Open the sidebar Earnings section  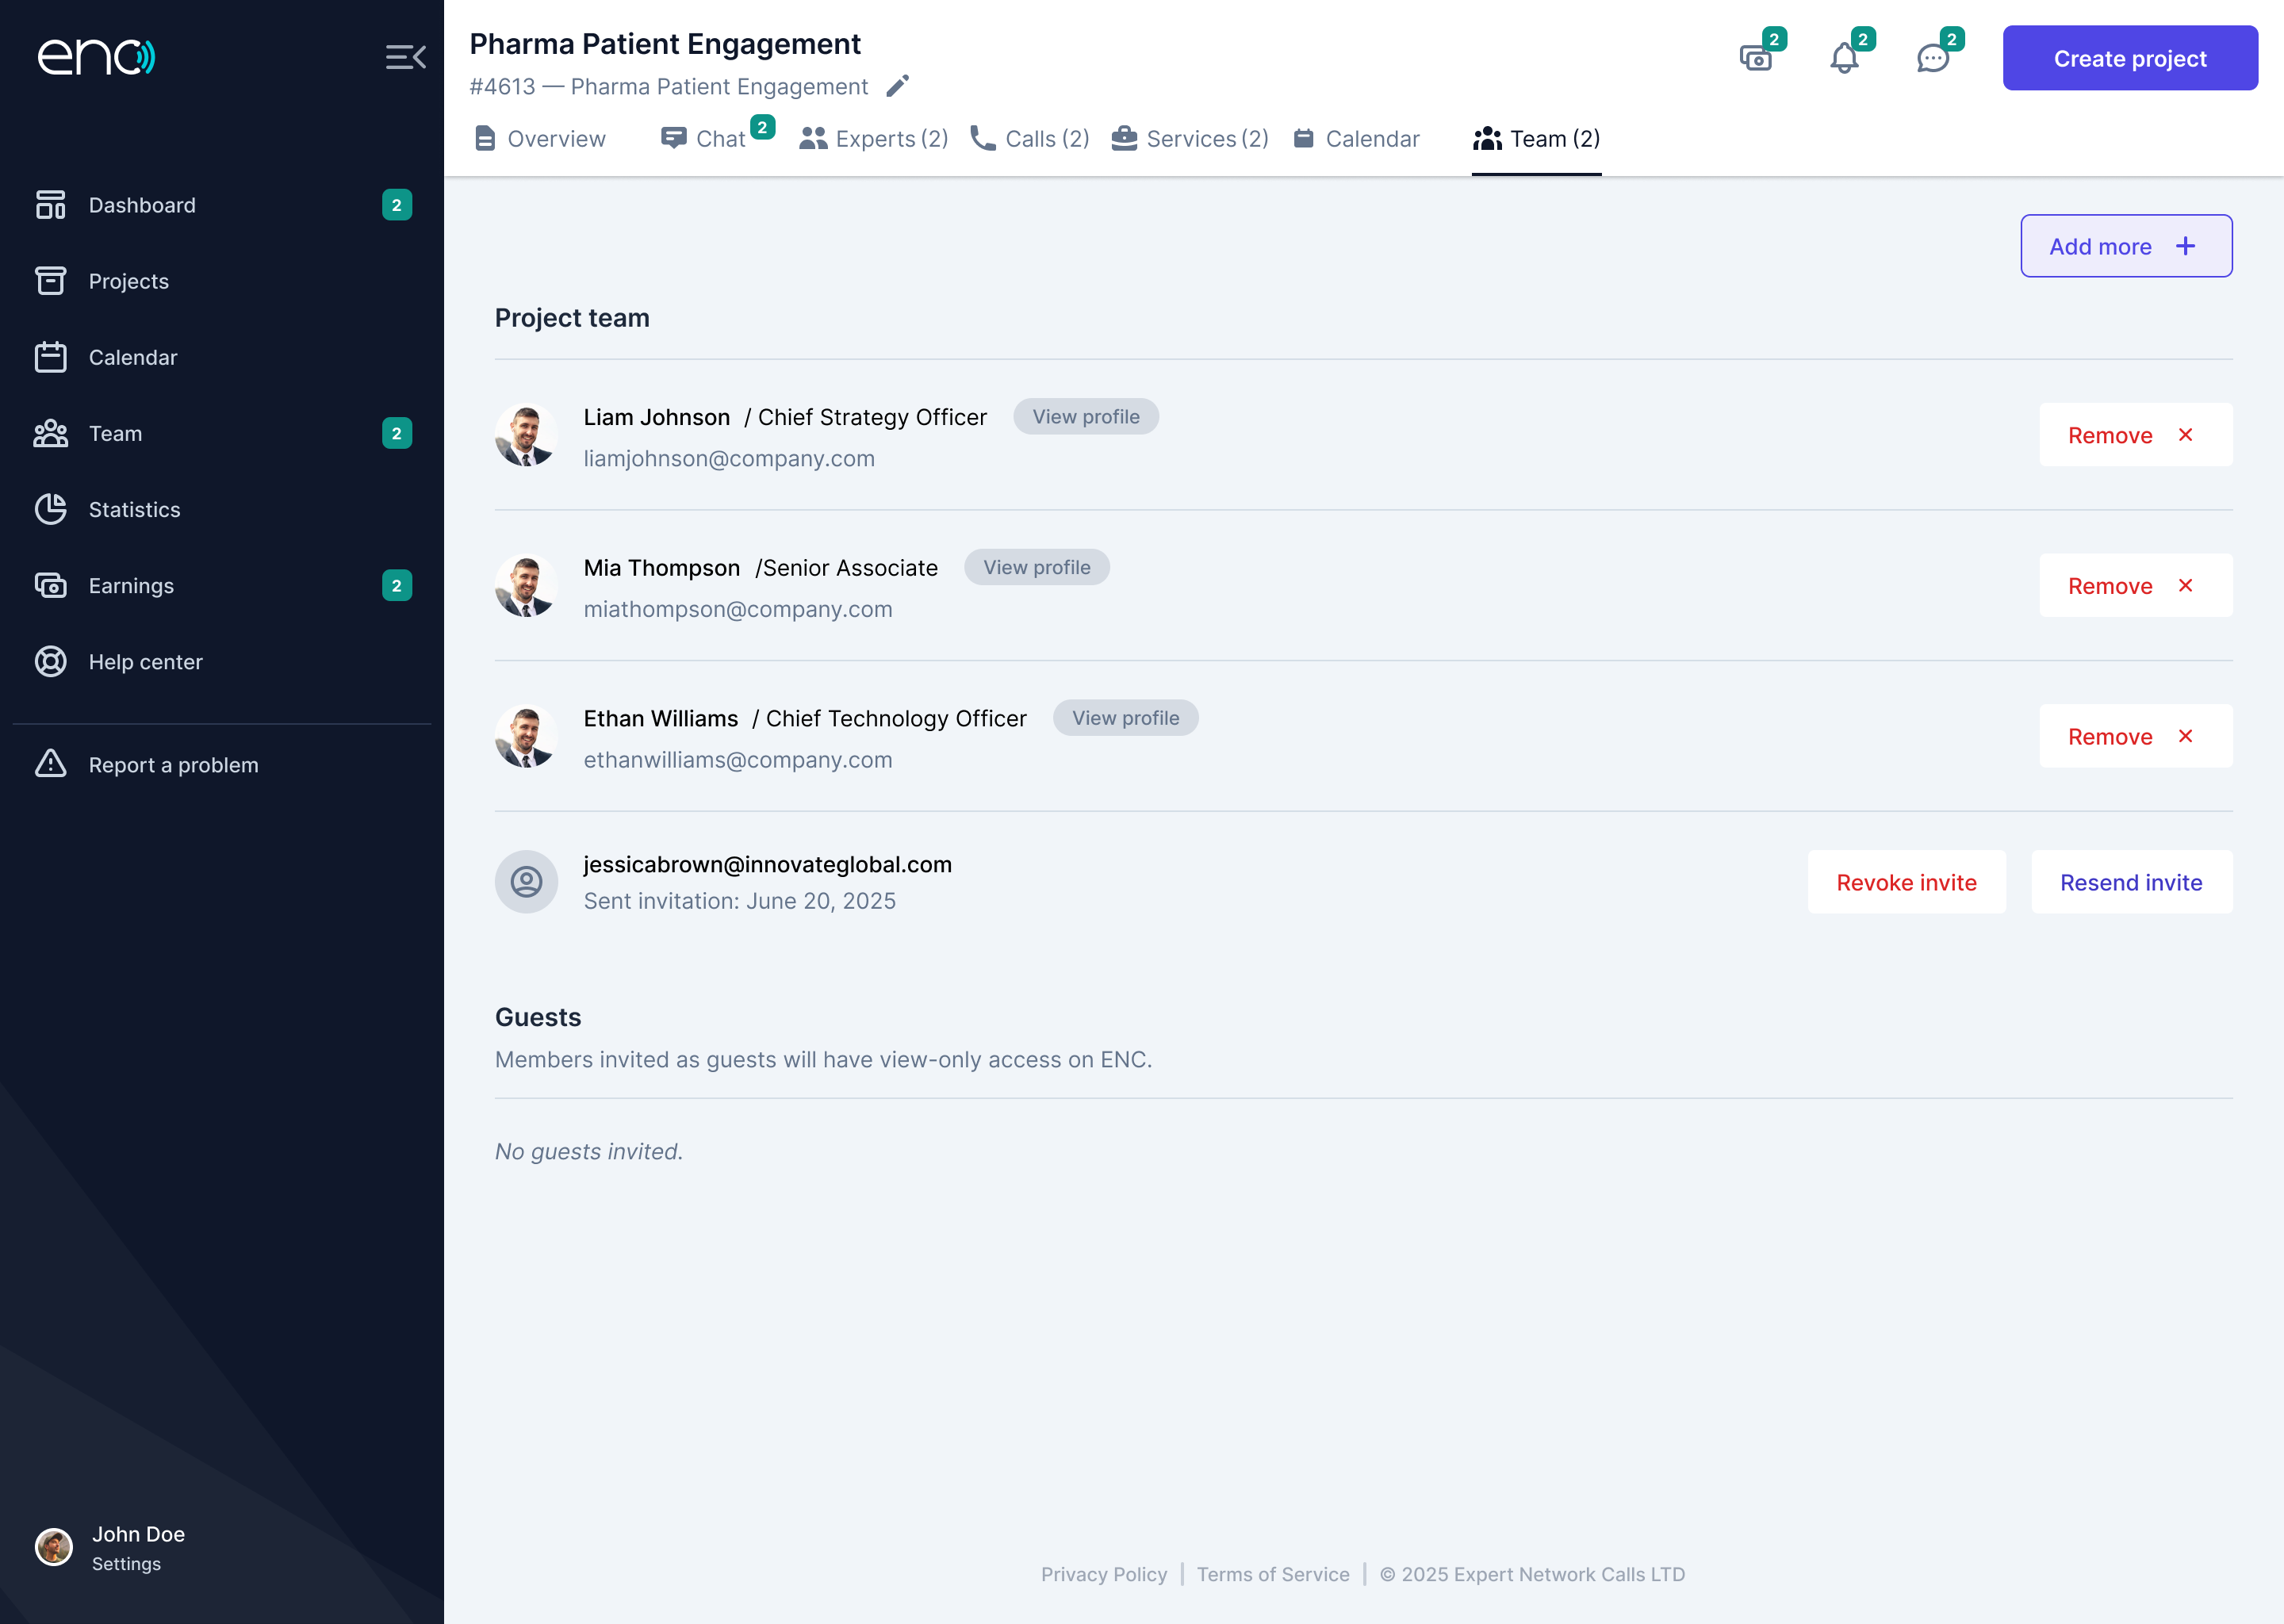tap(131, 585)
